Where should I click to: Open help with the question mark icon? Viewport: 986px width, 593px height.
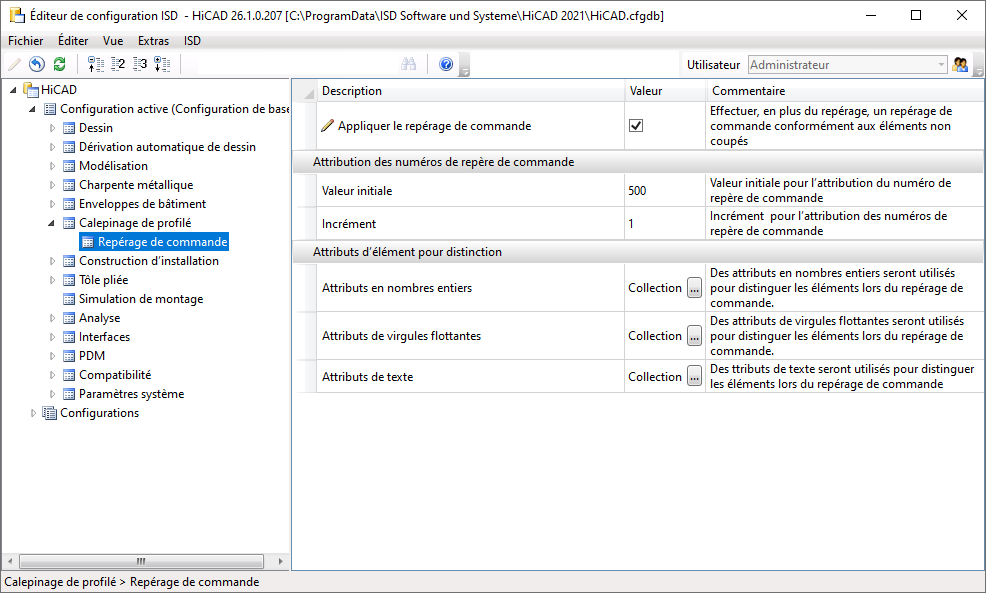[446, 64]
